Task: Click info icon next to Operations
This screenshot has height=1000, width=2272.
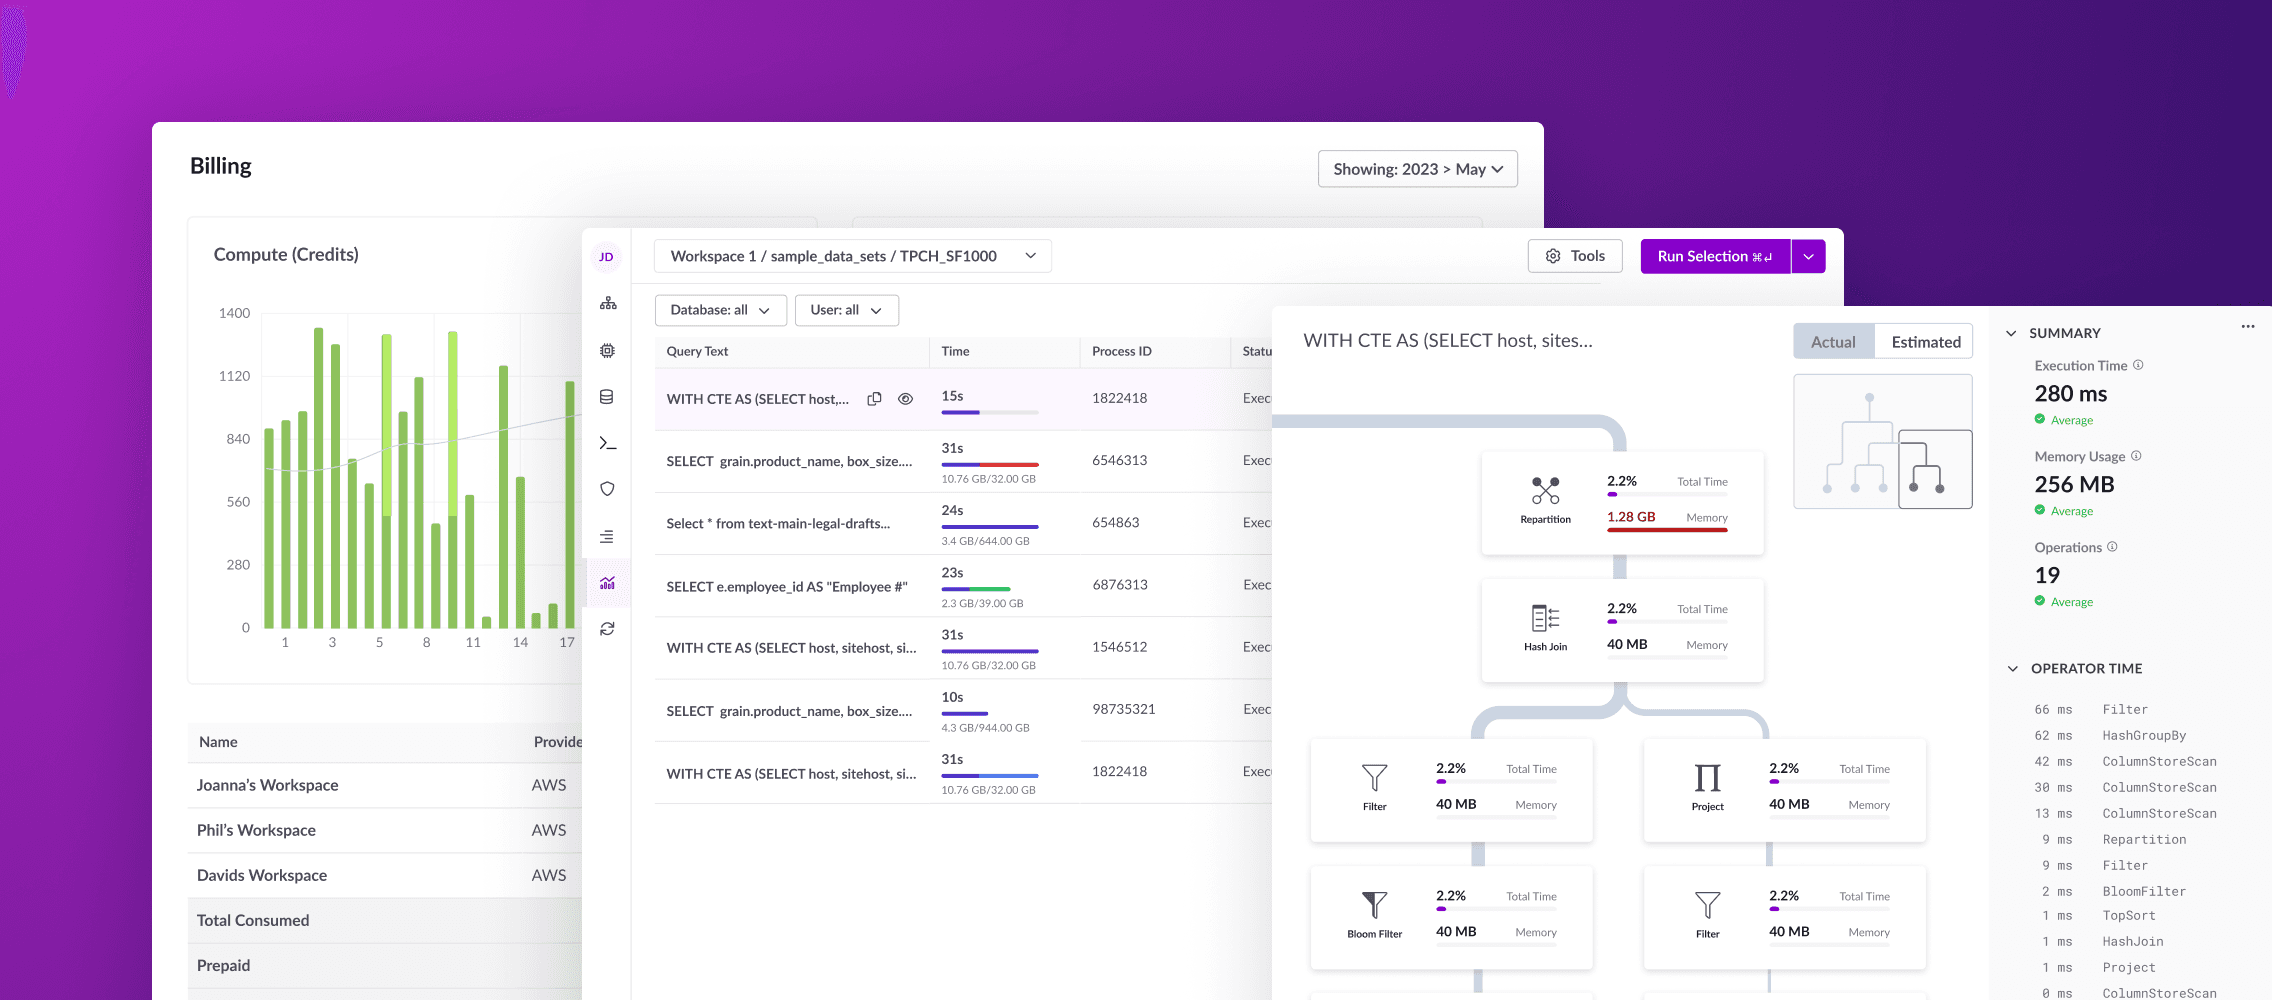Action: tap(2112, 547)
